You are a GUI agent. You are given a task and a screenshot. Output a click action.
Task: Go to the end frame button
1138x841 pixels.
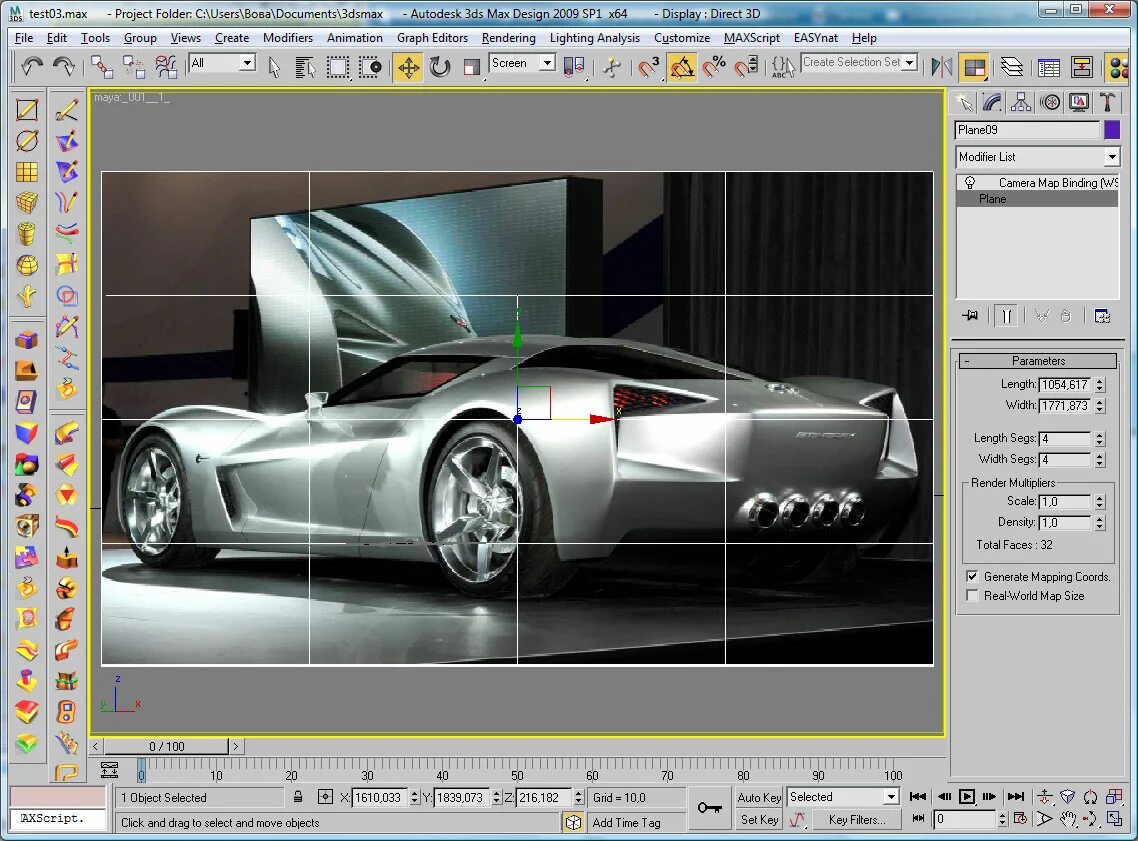click(x=1016, y=797)
